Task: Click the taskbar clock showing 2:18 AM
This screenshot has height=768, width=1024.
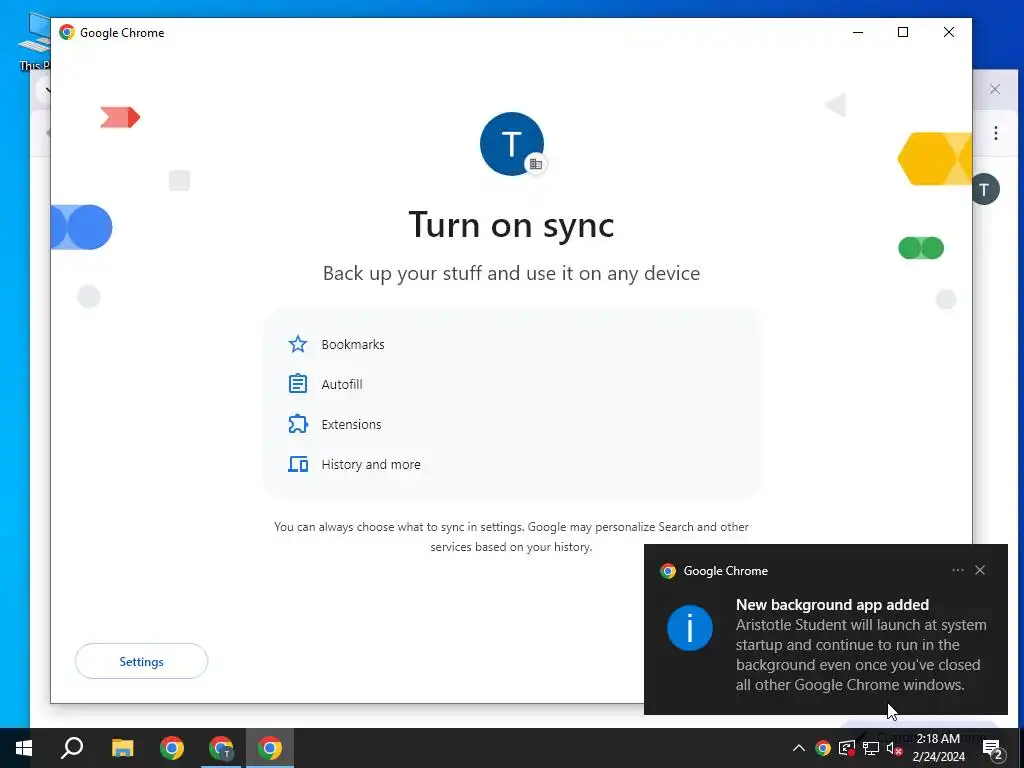Action: click(x=938, y=748)
